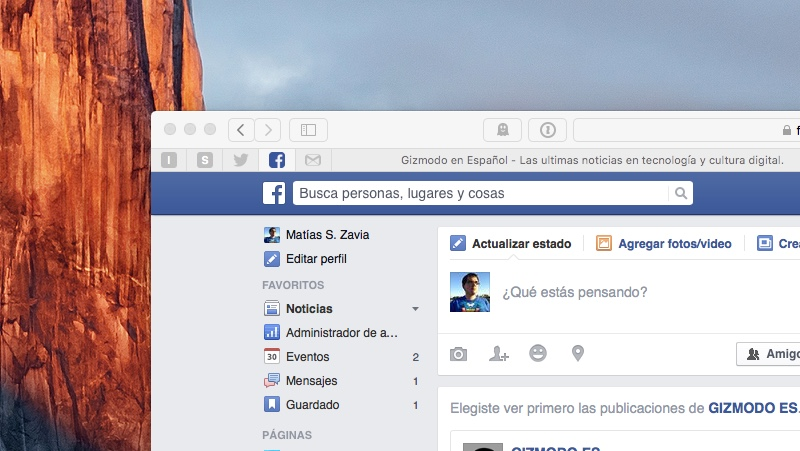Click the Actualizar estado pencil icon
This screenshot has height=451, width=800.
point(458,243)
